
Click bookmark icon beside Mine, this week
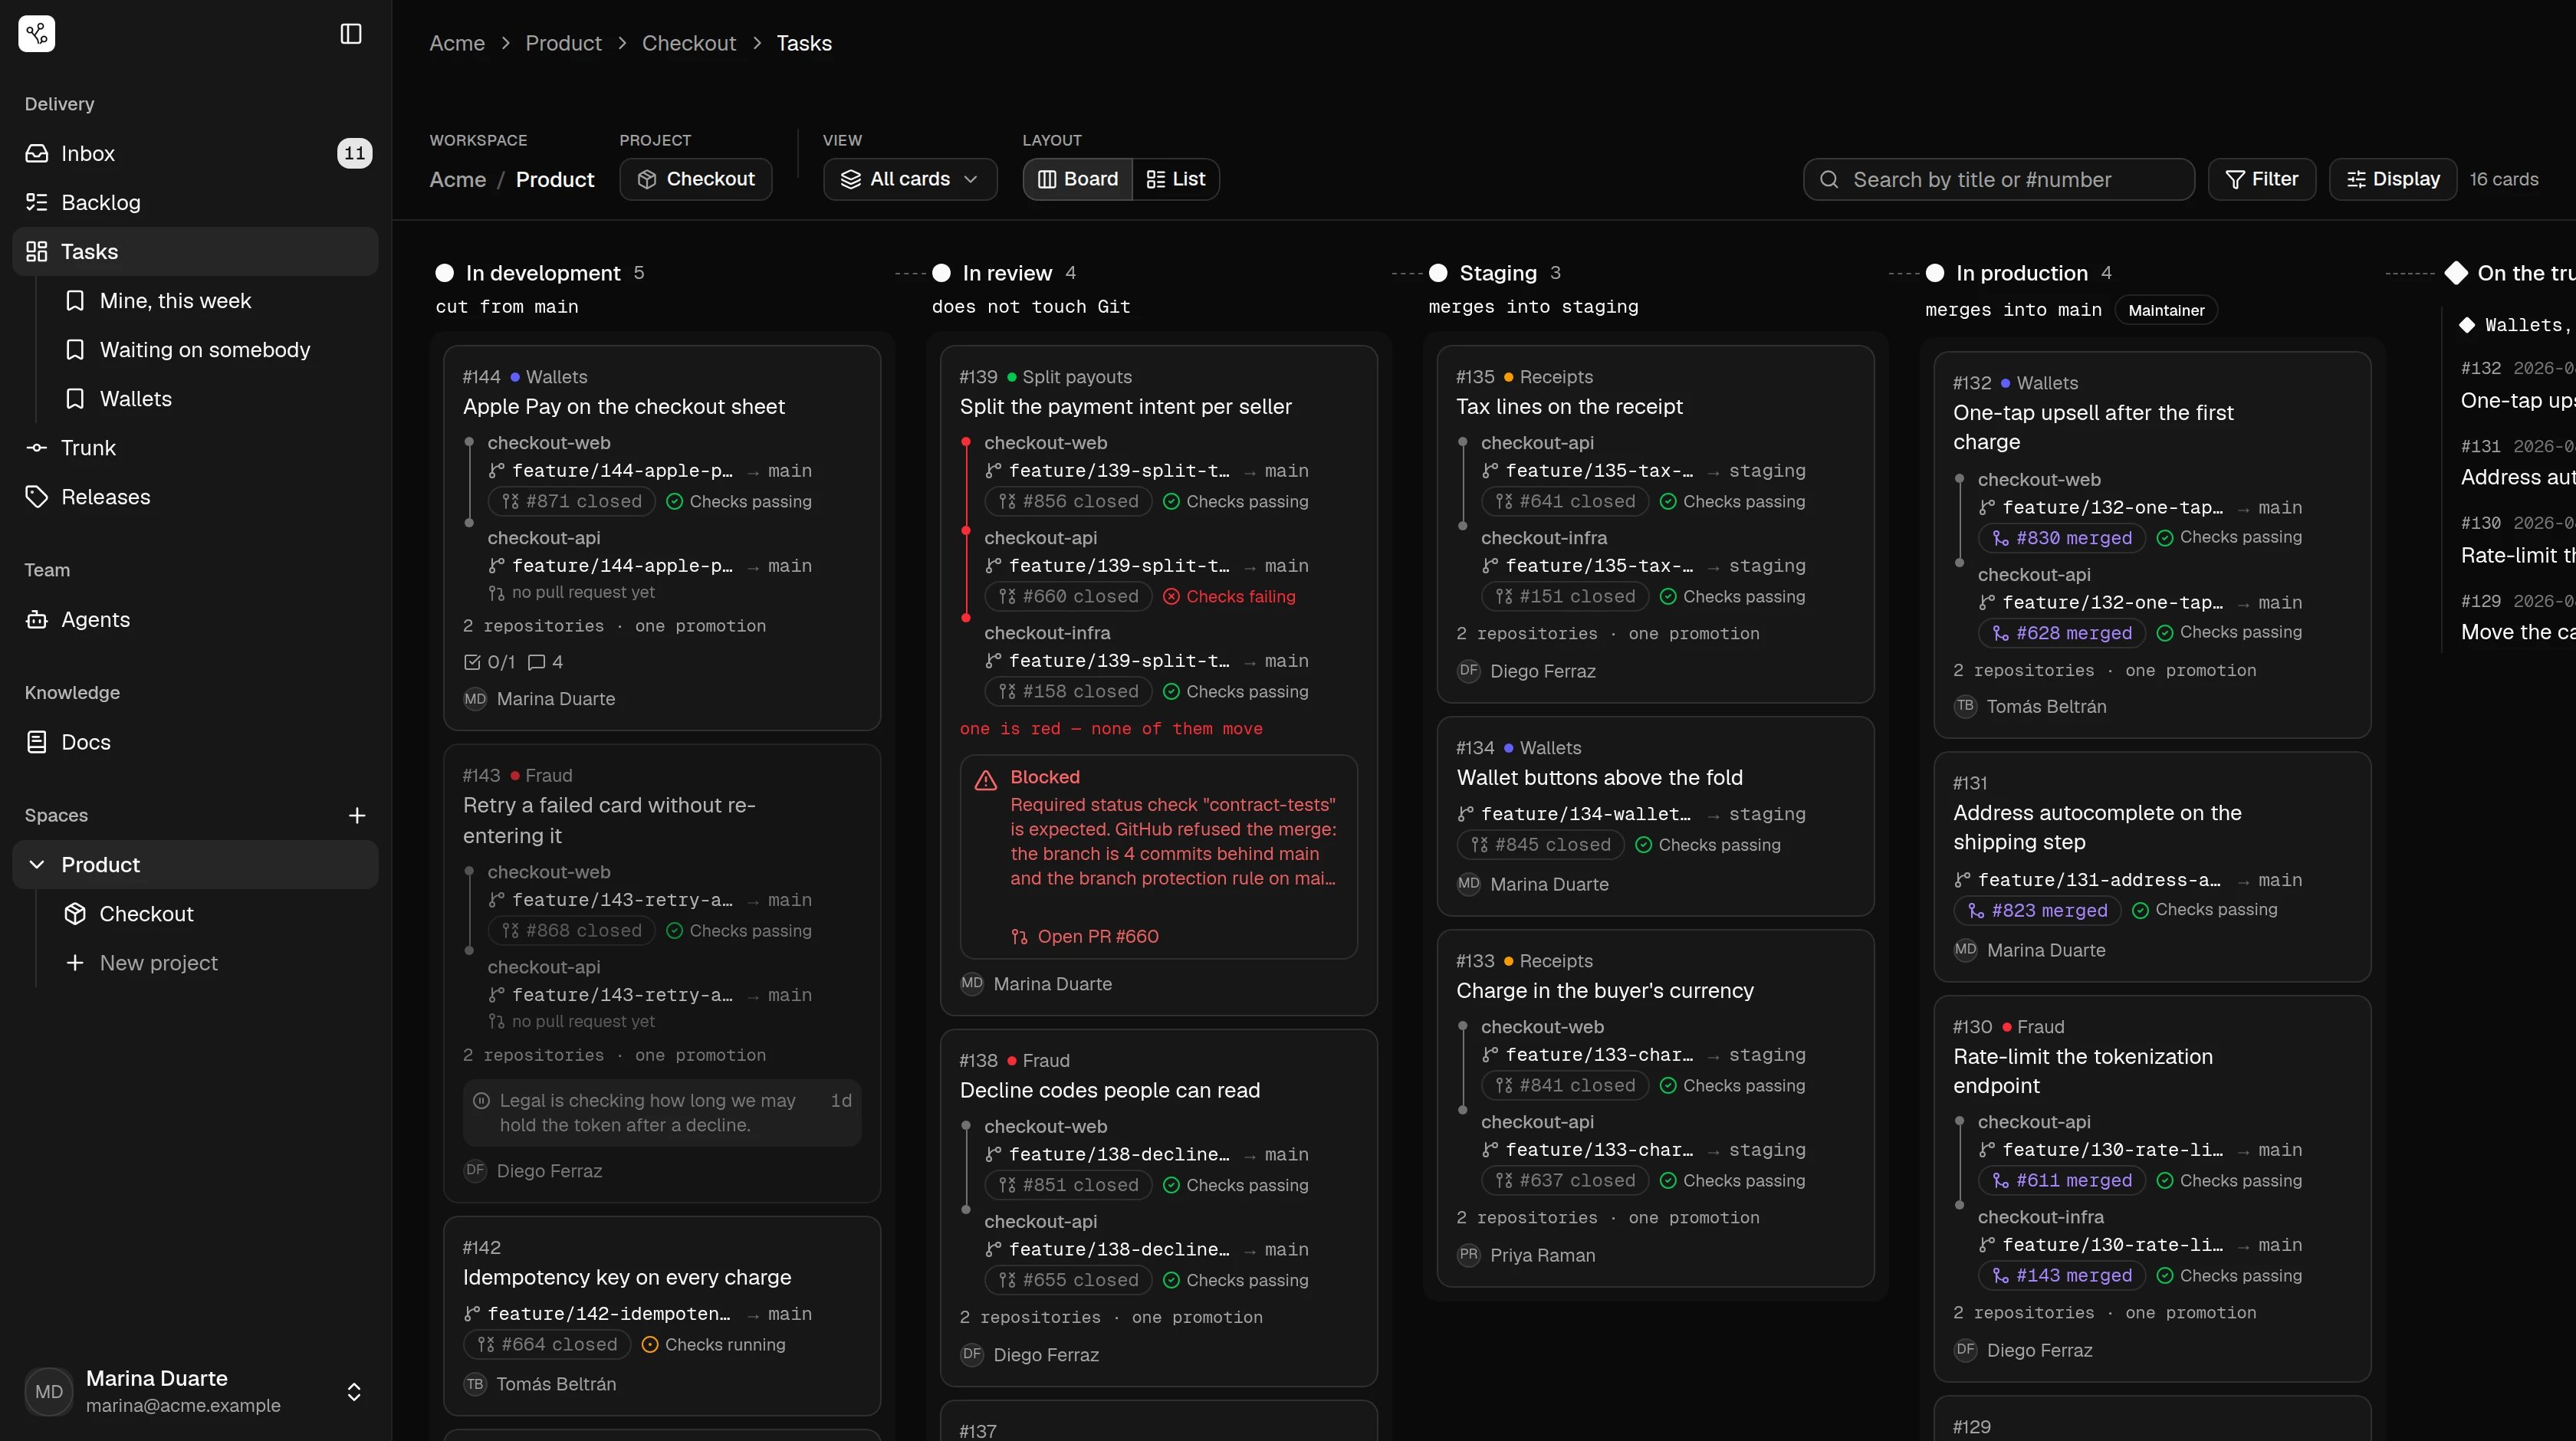[x=75, y=301]
